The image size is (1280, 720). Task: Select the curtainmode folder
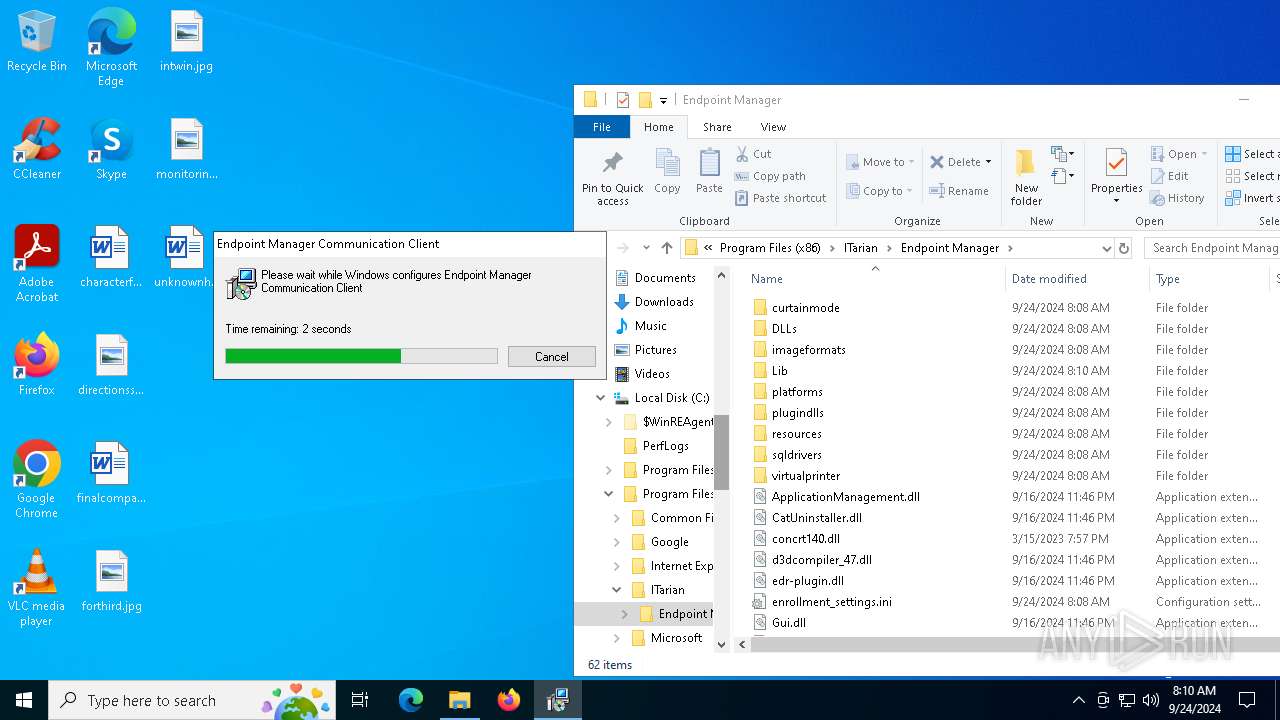(x=805, y=308)
